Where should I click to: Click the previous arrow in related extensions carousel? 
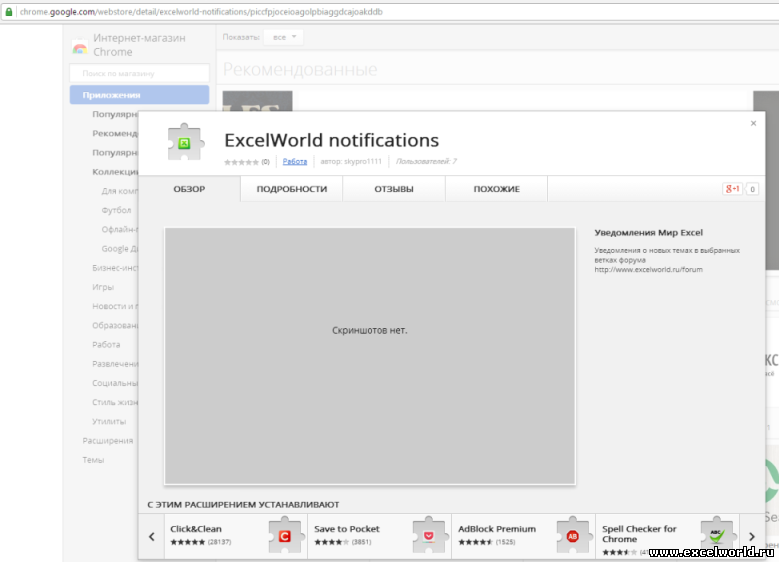click(x=152, y=537)
